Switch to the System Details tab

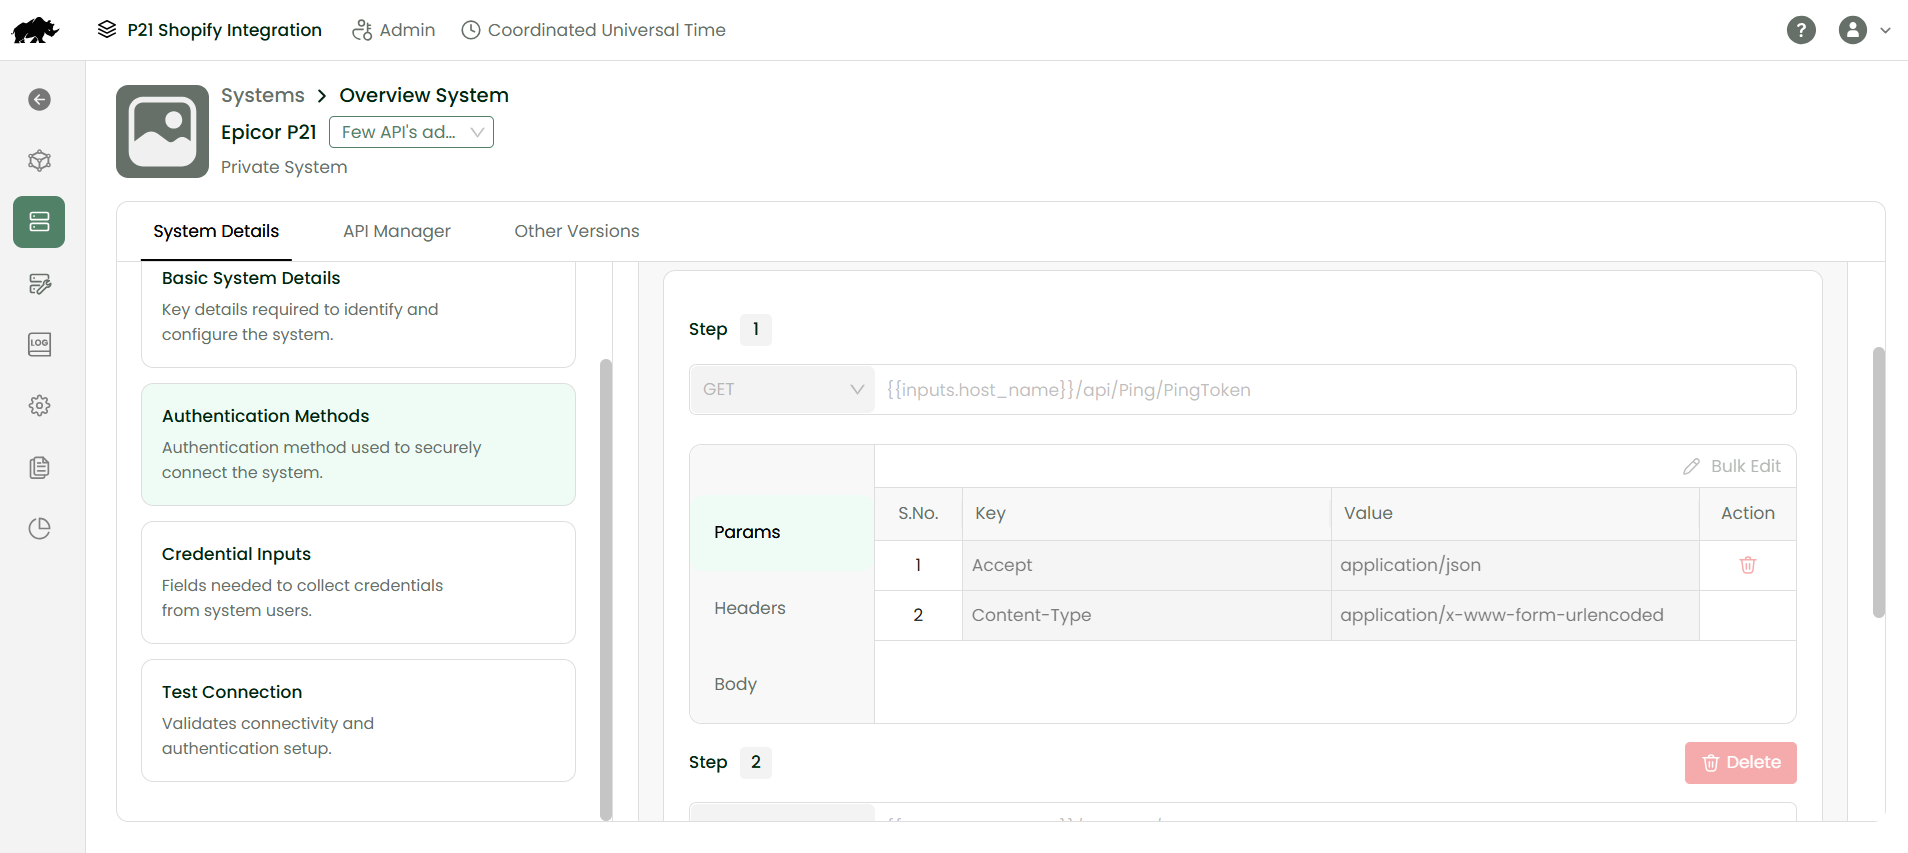click(x=216, y=231)
